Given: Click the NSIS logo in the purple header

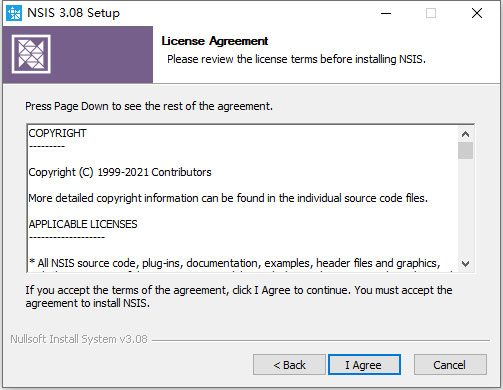Looking at the screenshot, I should [31, 54].
